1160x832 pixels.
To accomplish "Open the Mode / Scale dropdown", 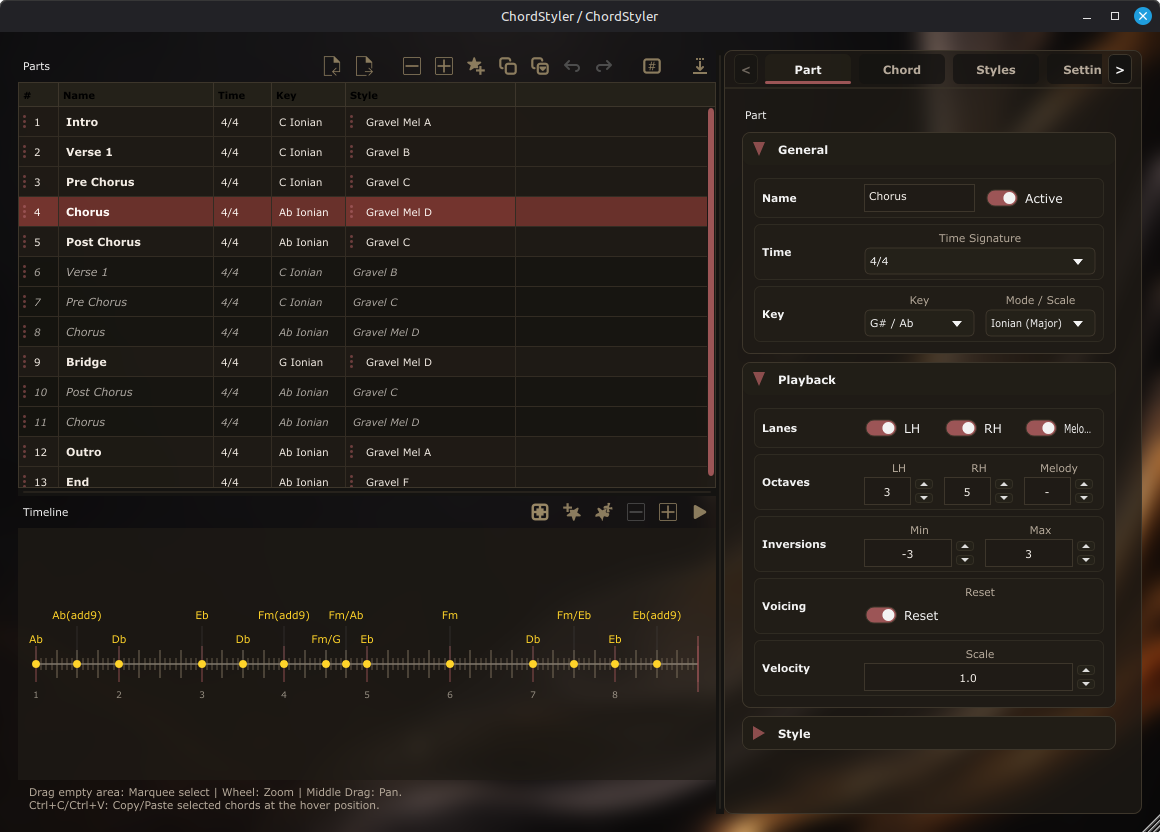I will coord(1039,323).
